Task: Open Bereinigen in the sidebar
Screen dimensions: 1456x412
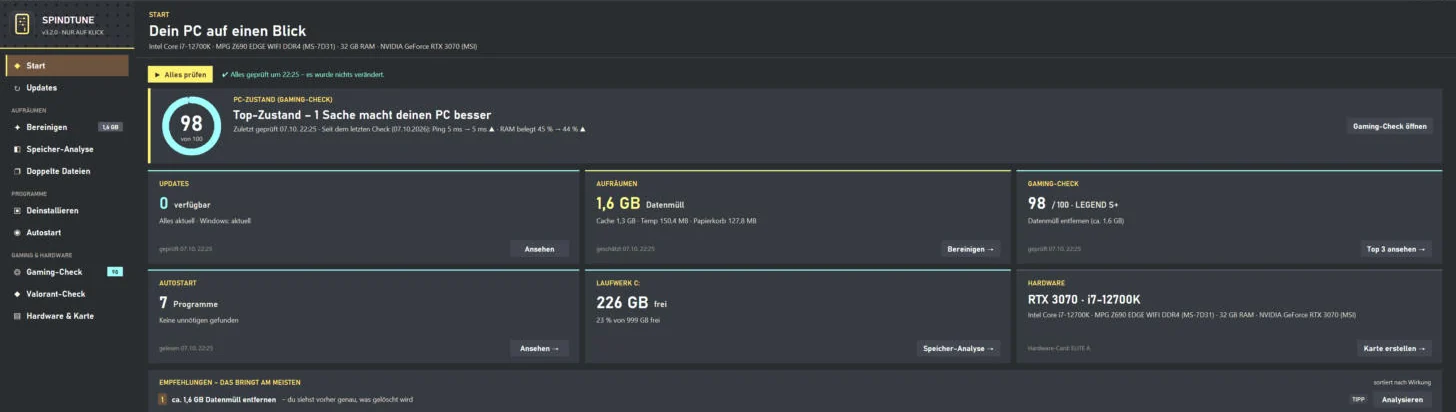Action: pos(66,127)
